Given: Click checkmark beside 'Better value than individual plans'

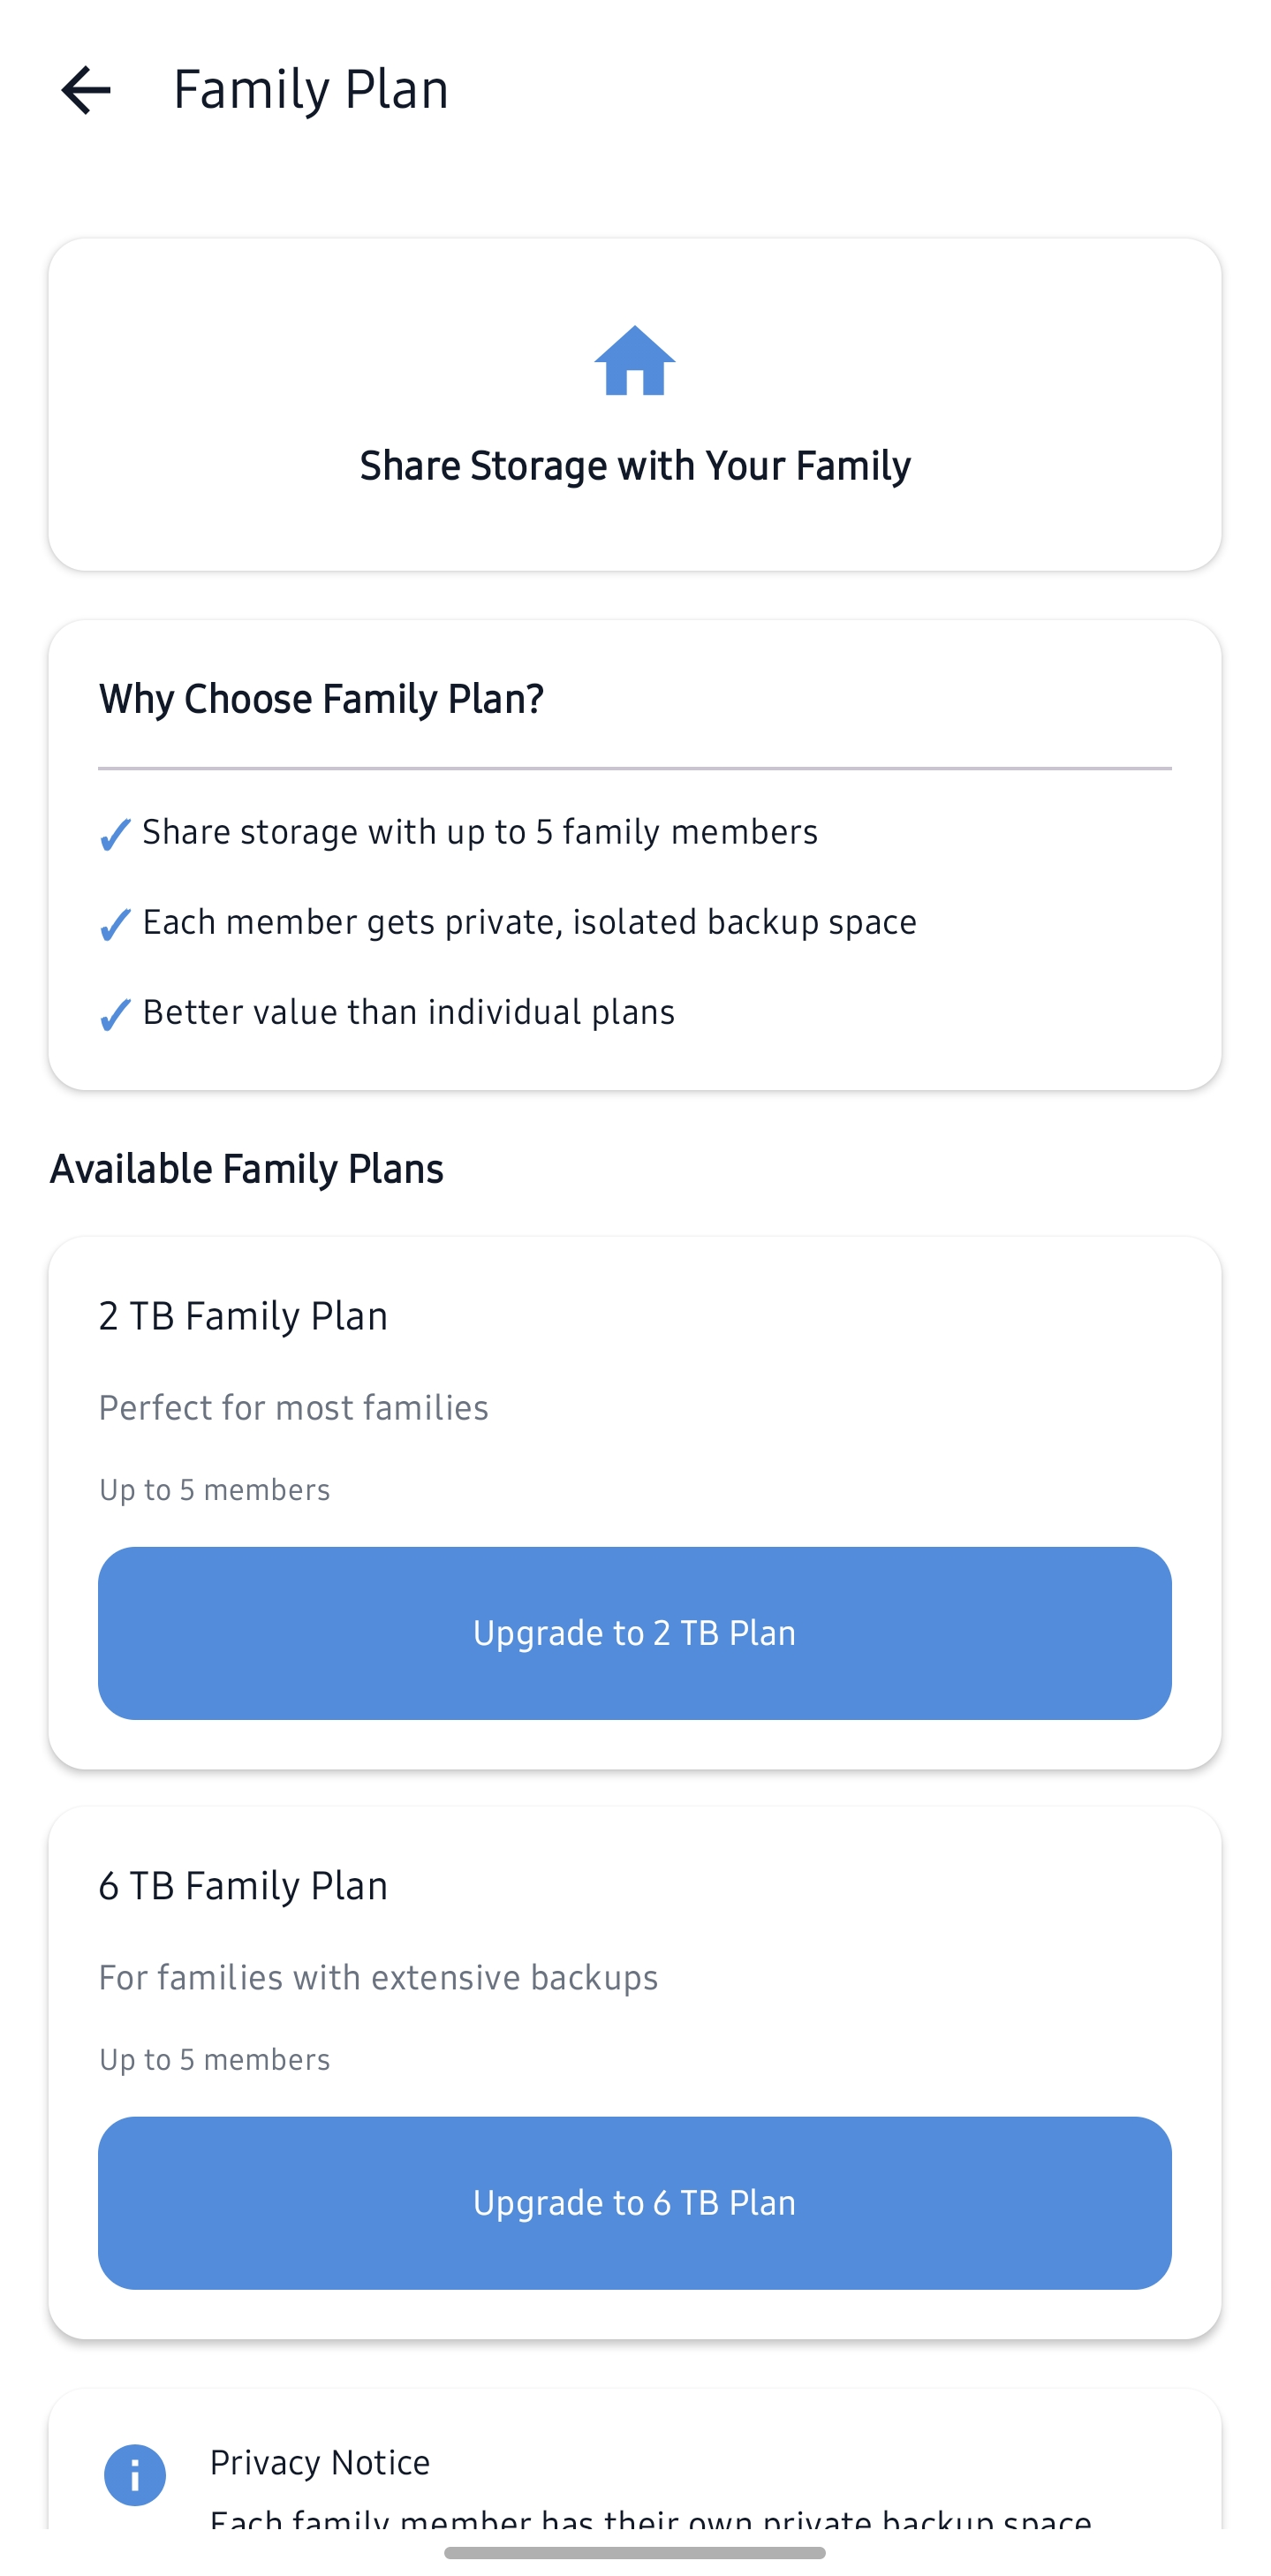Looking at the screenshot, I should [x=116, y=1014].
